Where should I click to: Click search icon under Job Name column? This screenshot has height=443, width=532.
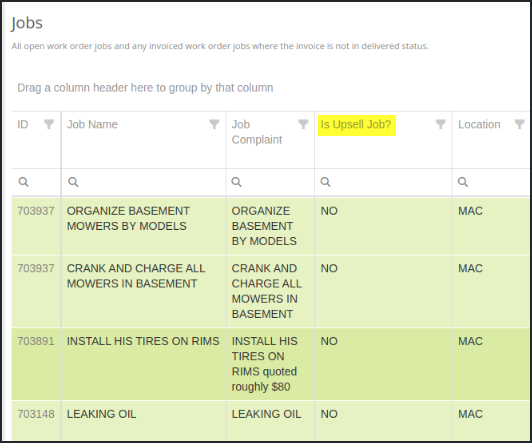(x=73, y=182)
